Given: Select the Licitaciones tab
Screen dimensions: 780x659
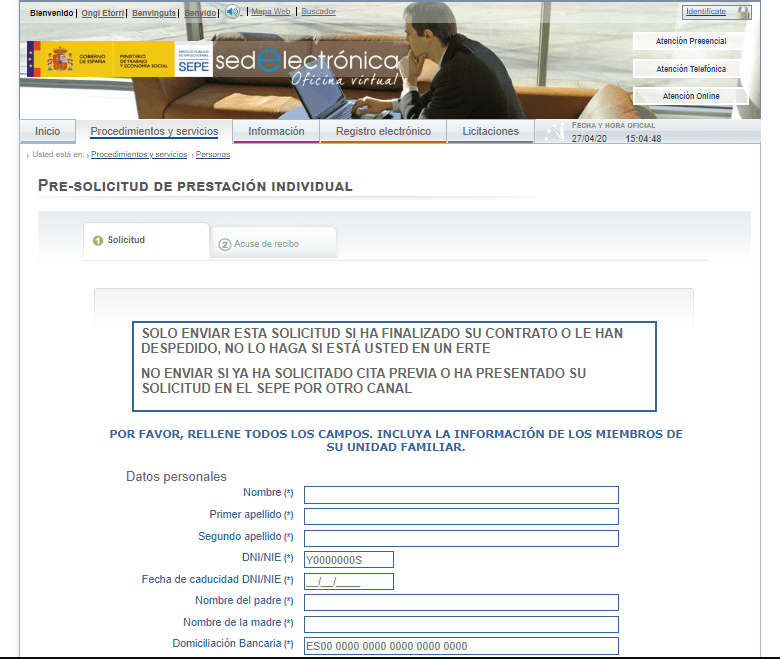Looking at the screenshot, I should click(490, 131).
